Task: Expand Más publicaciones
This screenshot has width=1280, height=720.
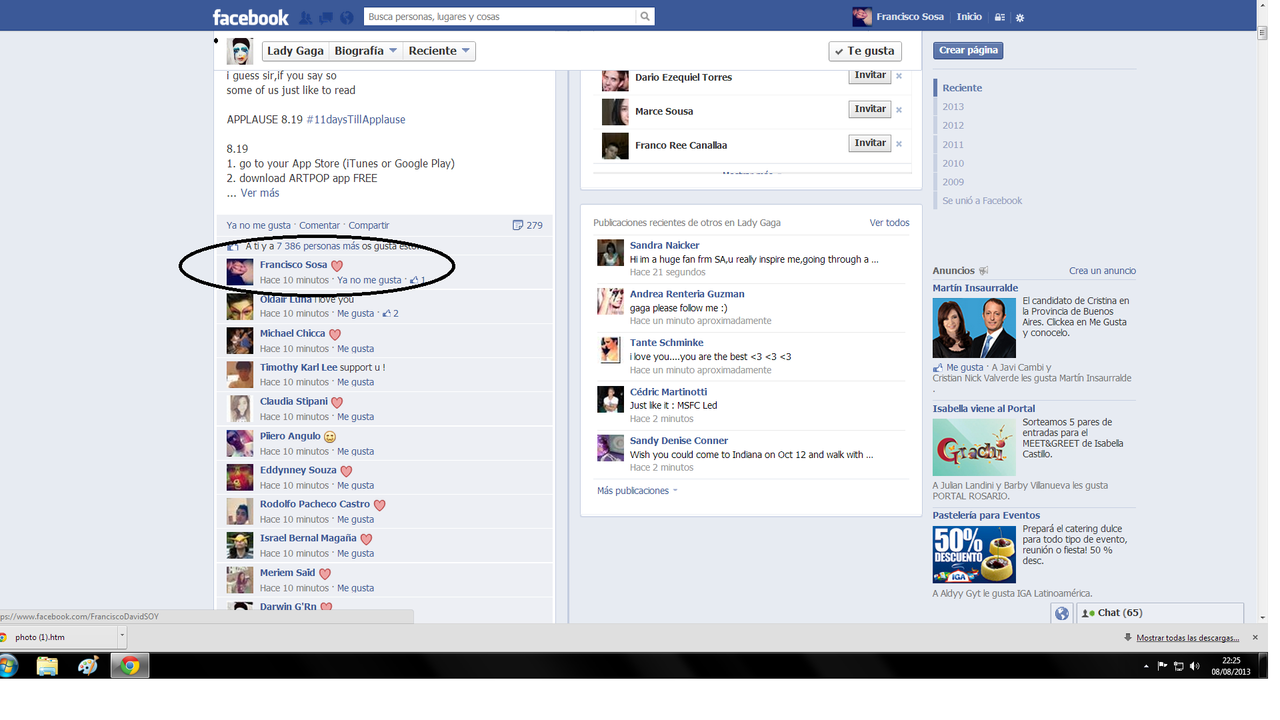Action: pos(637,491)
